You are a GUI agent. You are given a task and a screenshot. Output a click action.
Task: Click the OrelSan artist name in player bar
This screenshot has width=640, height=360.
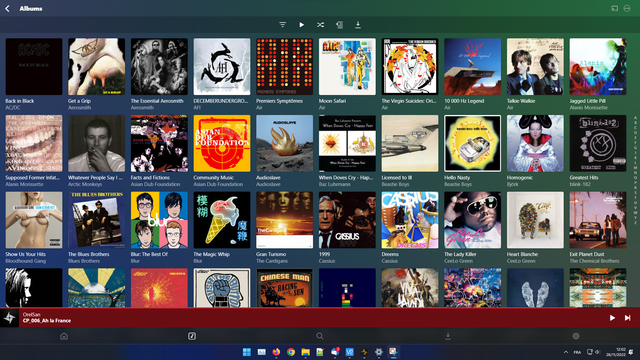31,315
